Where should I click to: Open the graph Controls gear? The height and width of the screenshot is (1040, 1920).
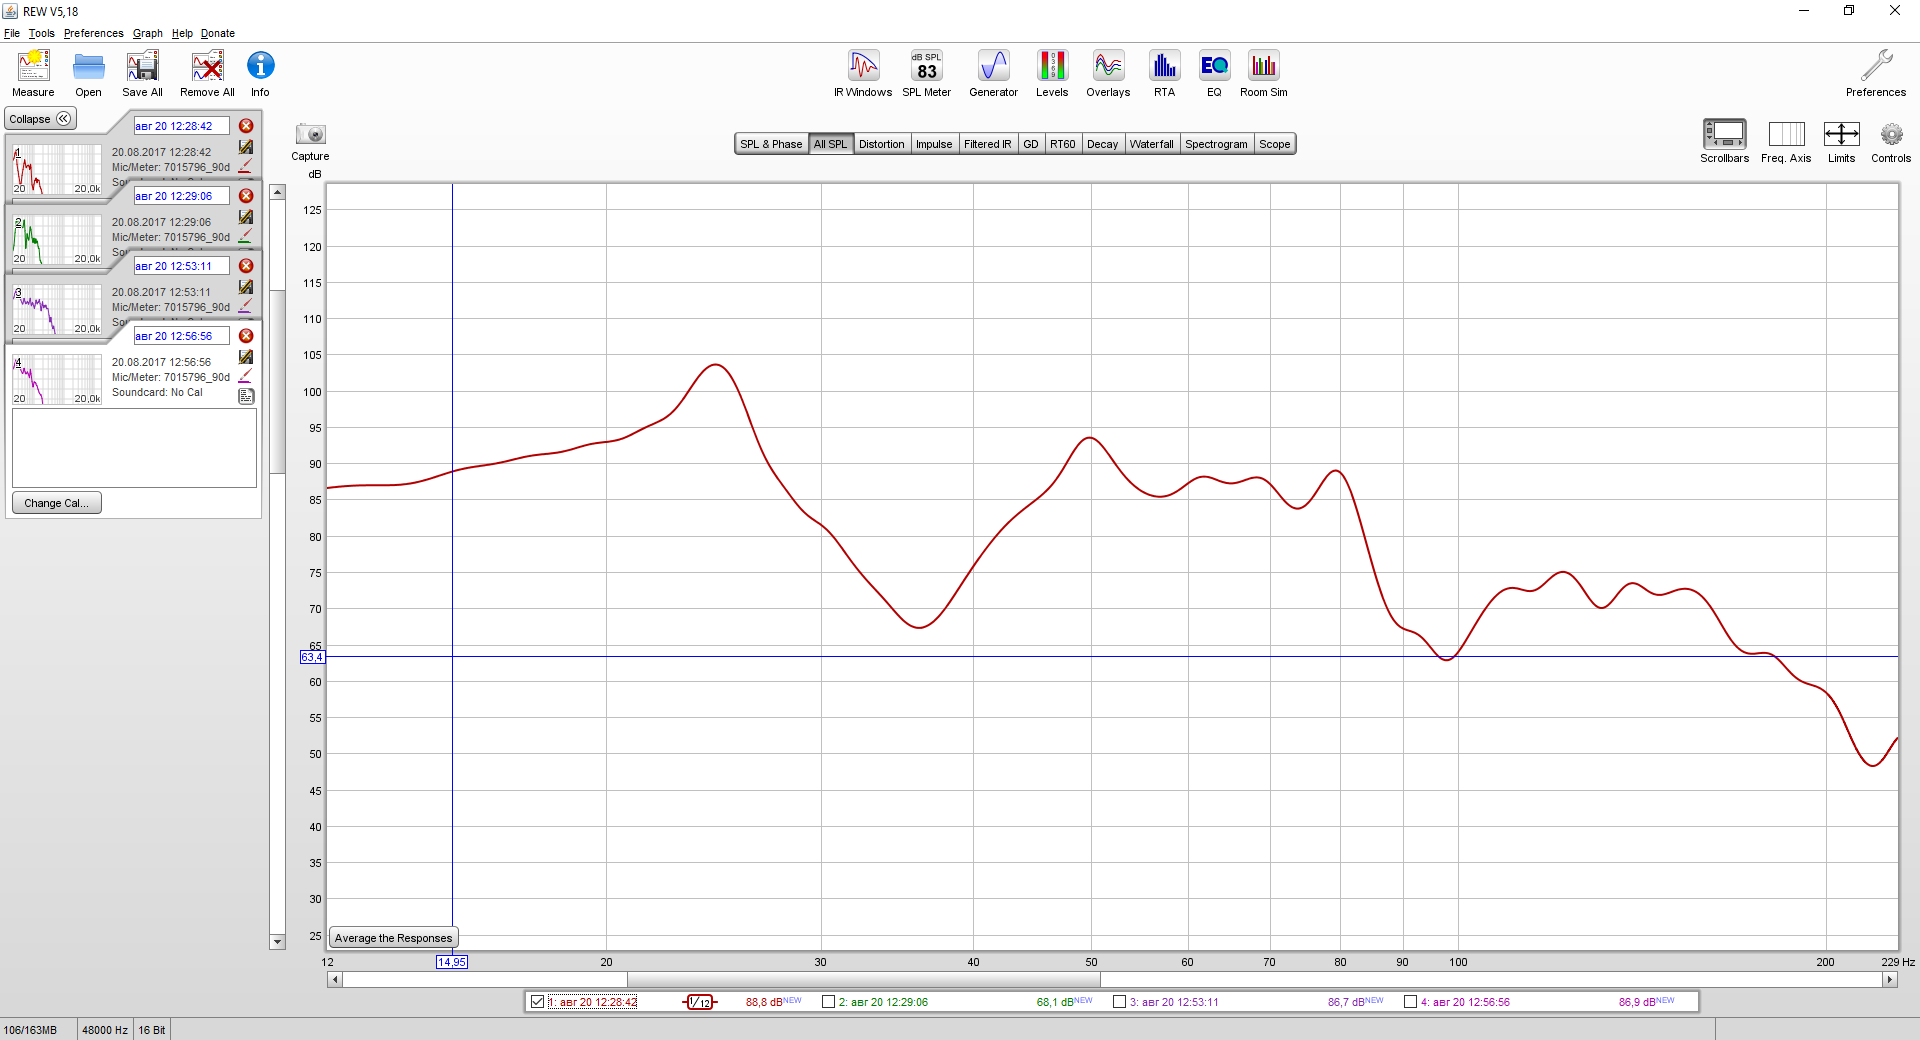pos(1891,141)
